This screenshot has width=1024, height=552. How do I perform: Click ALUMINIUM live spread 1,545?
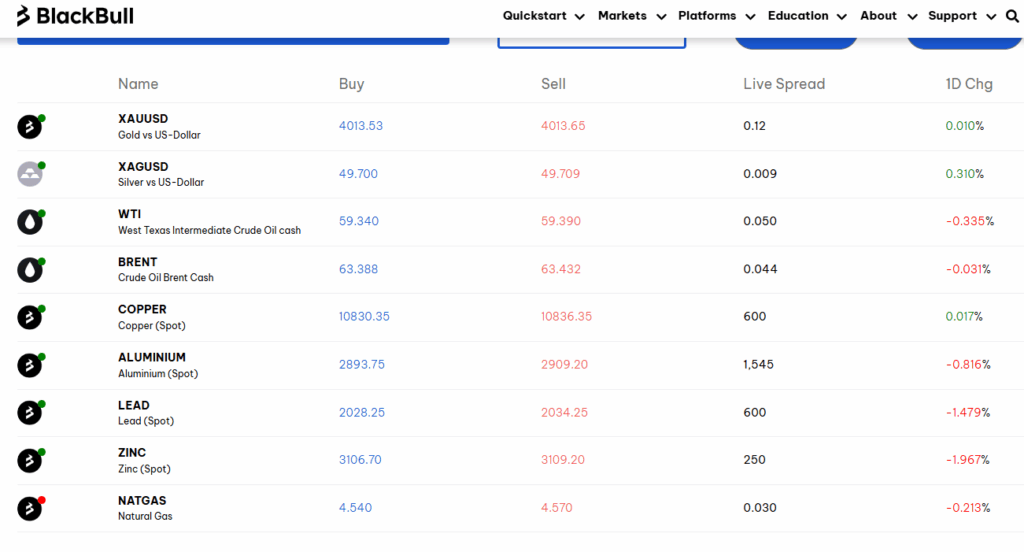click(758, 365)
